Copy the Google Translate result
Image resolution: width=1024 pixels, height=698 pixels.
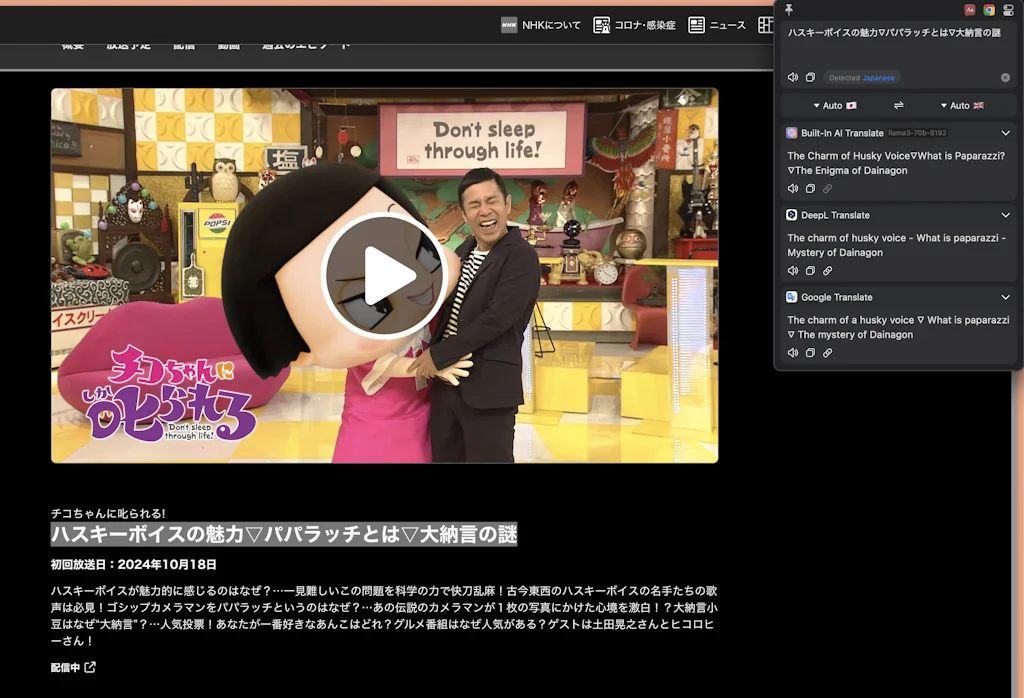pos(810,353)
